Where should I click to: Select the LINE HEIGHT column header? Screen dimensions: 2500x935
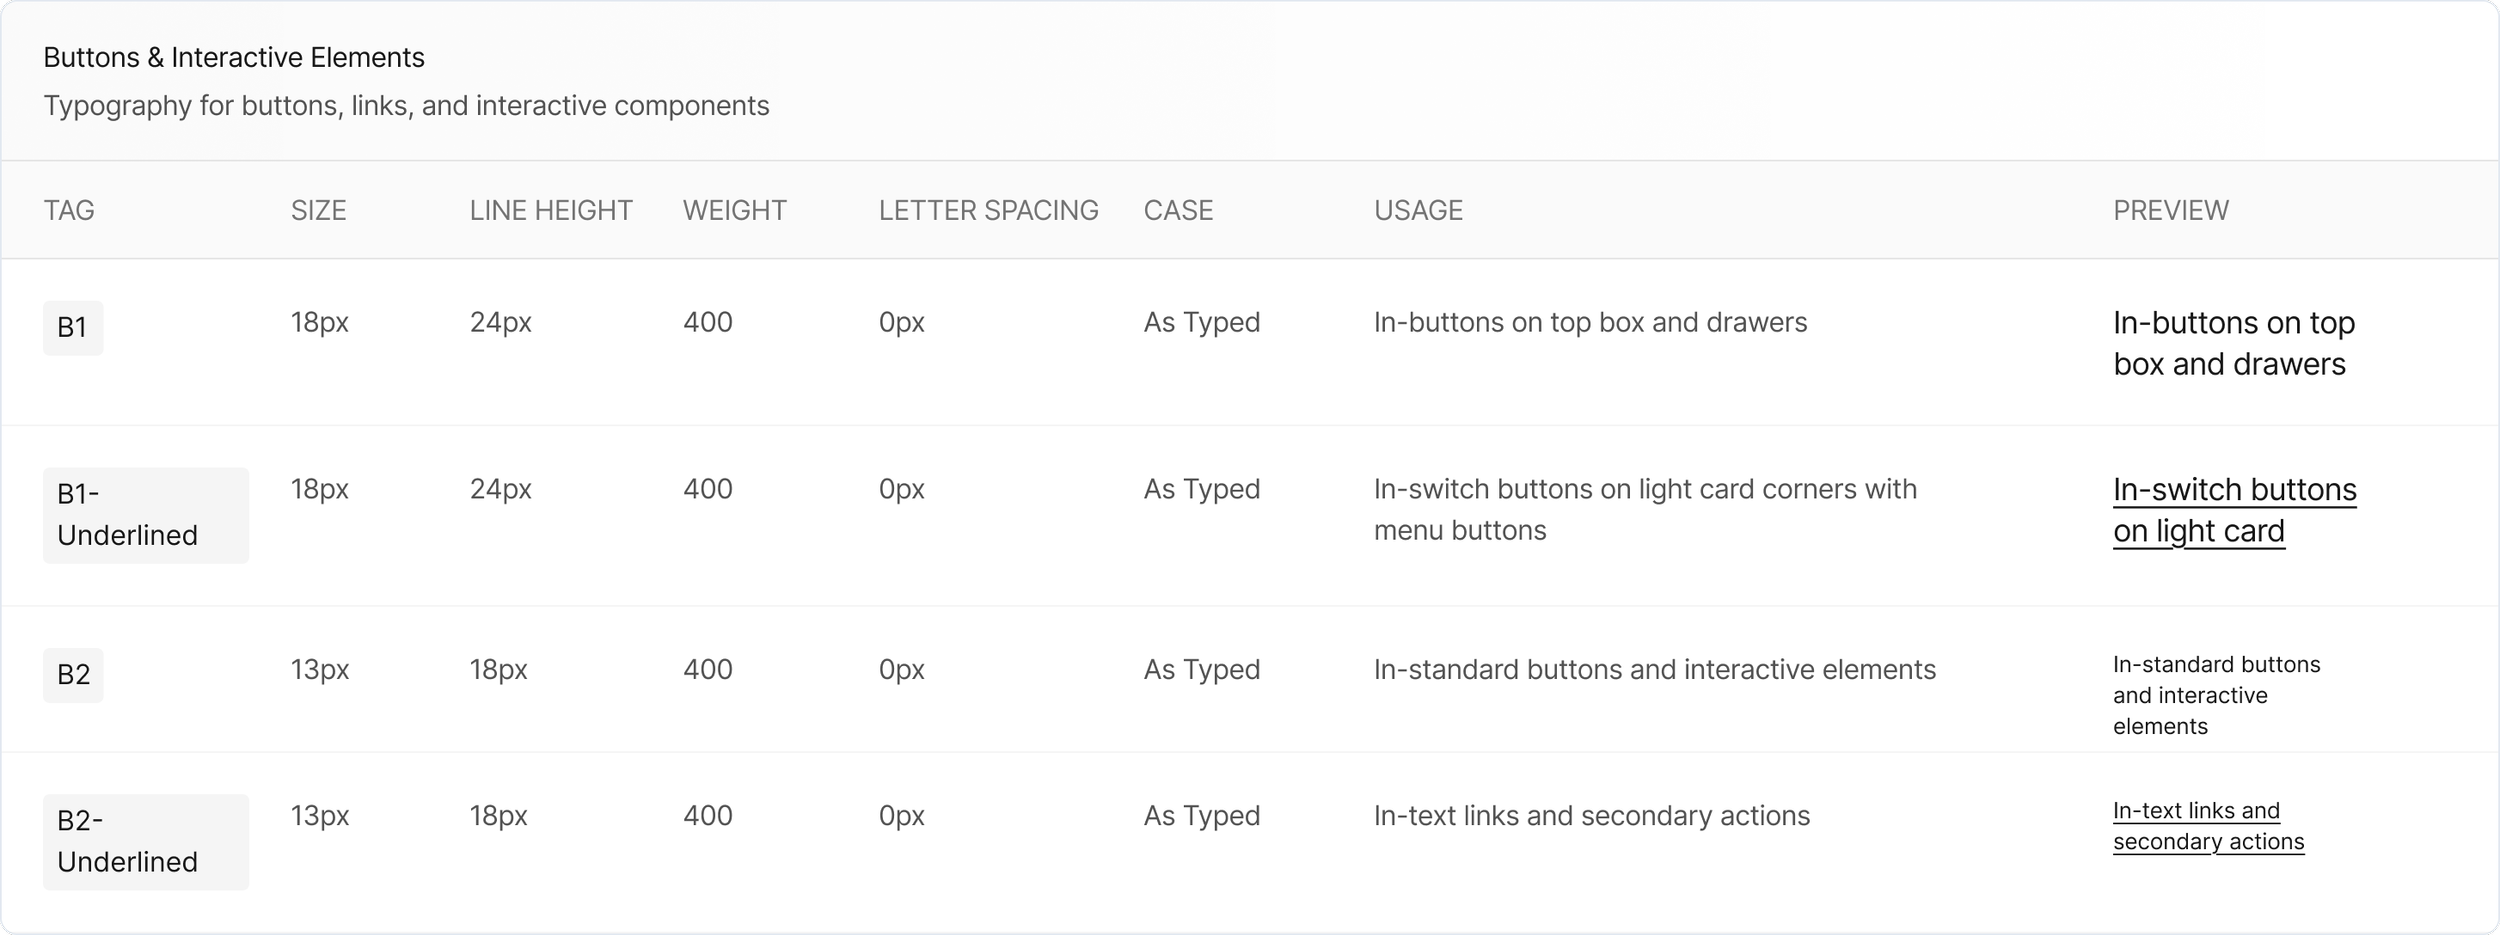551,211
